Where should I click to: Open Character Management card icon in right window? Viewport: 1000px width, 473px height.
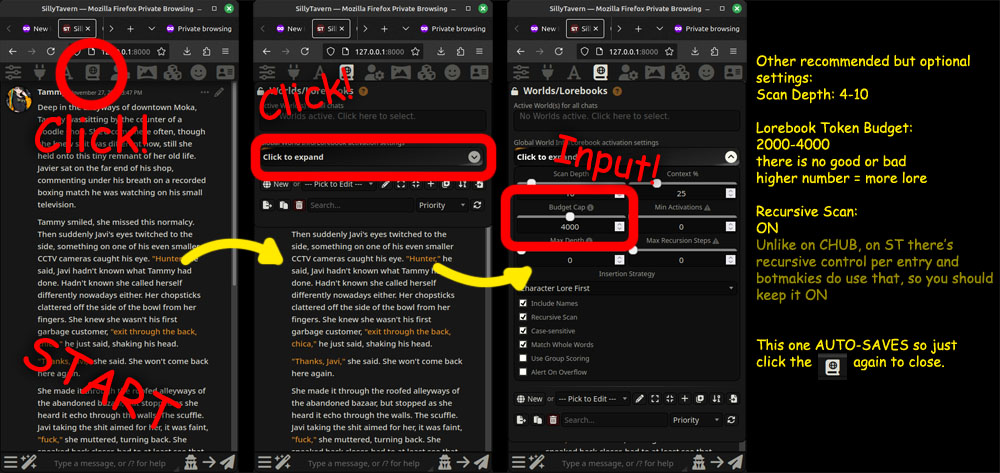[x=733, y=72]
